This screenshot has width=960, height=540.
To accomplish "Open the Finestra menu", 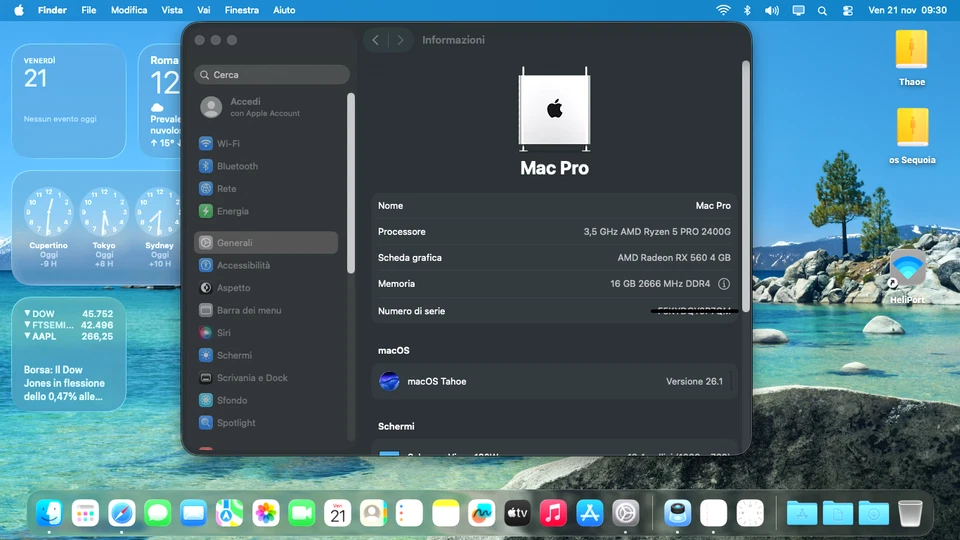I will click(241, 10).
